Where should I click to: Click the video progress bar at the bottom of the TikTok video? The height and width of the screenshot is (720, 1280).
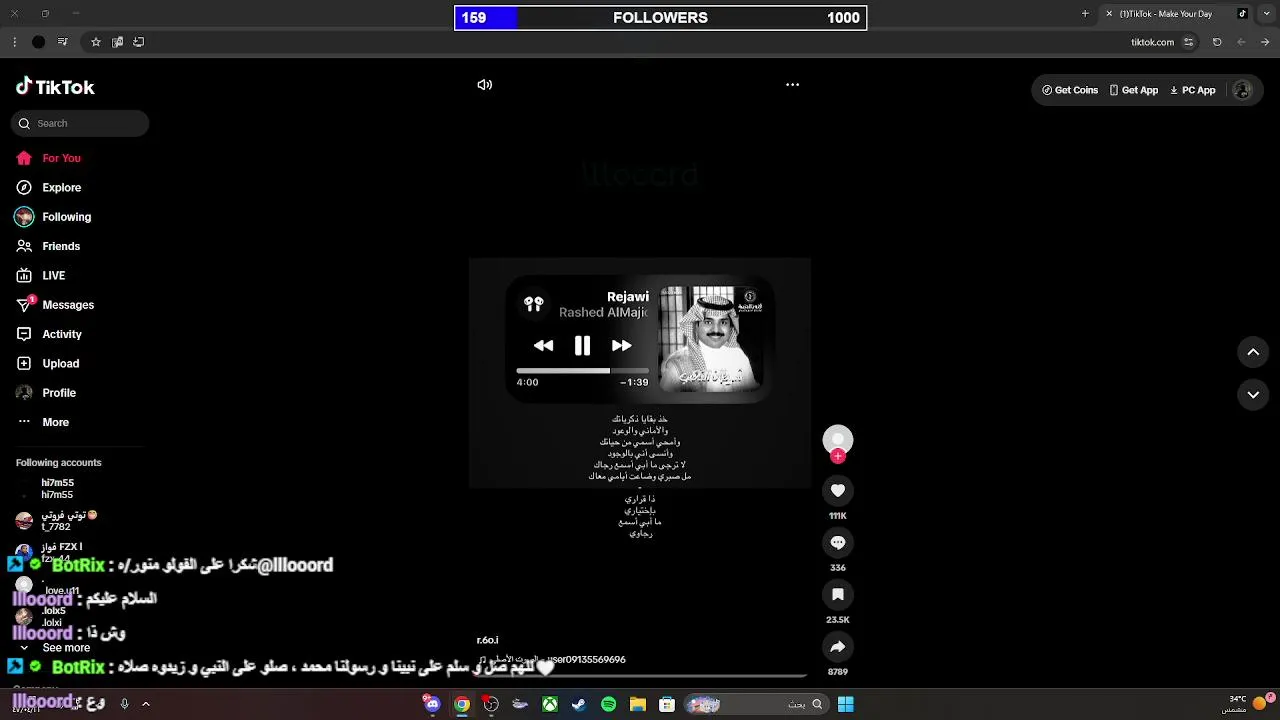640,677
